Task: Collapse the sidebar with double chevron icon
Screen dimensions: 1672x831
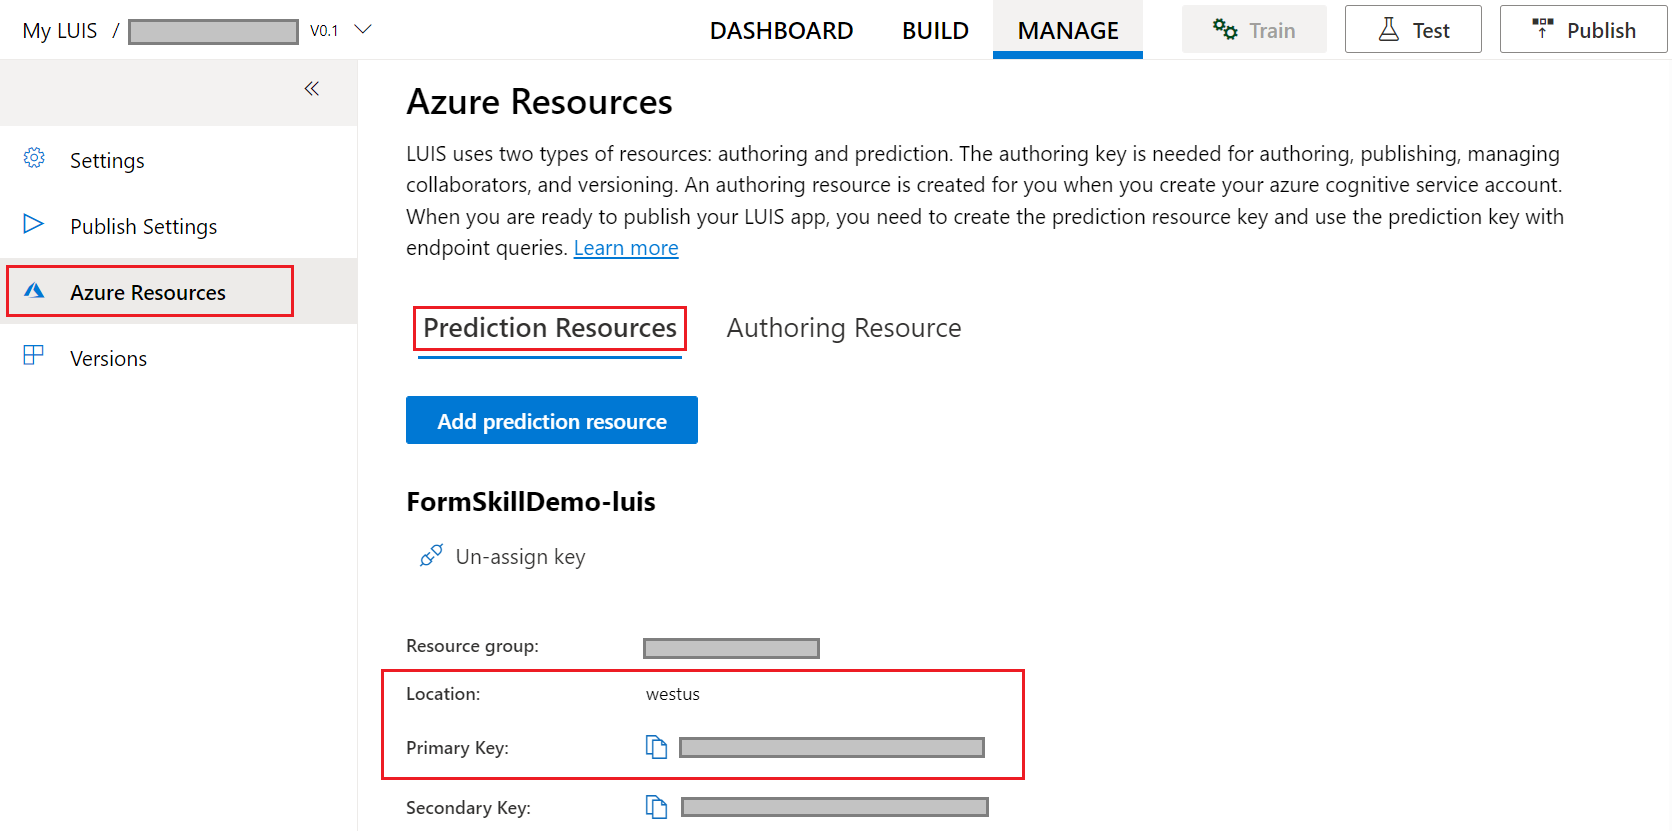Action: 312,89
